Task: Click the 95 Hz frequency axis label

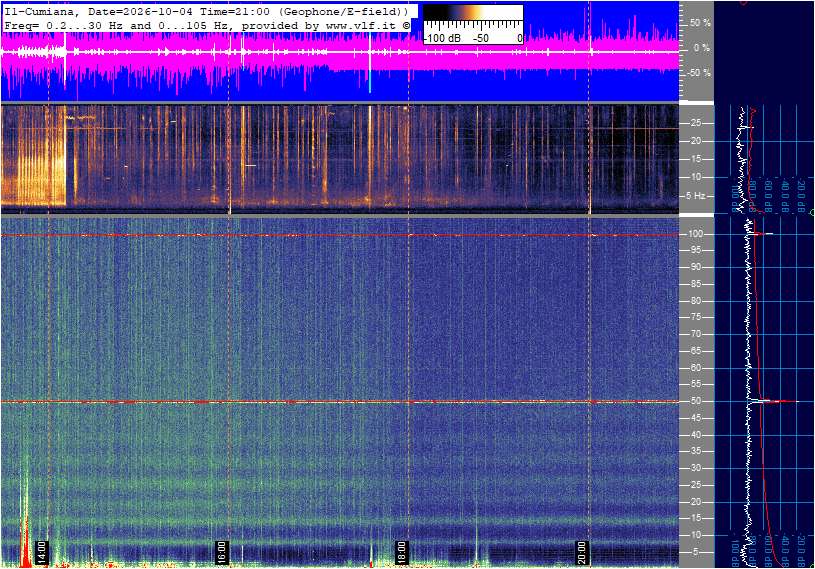Action: (x=695, y=250)
